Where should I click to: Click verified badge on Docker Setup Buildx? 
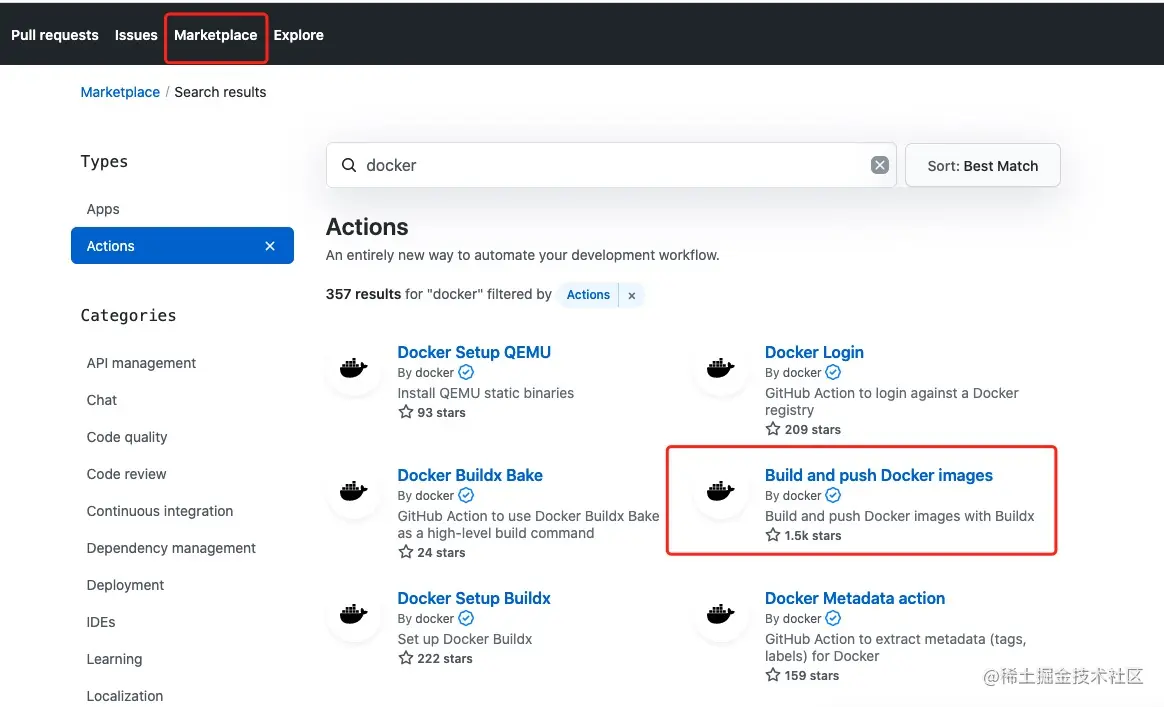pyautogui.click(x=466, y=618)
